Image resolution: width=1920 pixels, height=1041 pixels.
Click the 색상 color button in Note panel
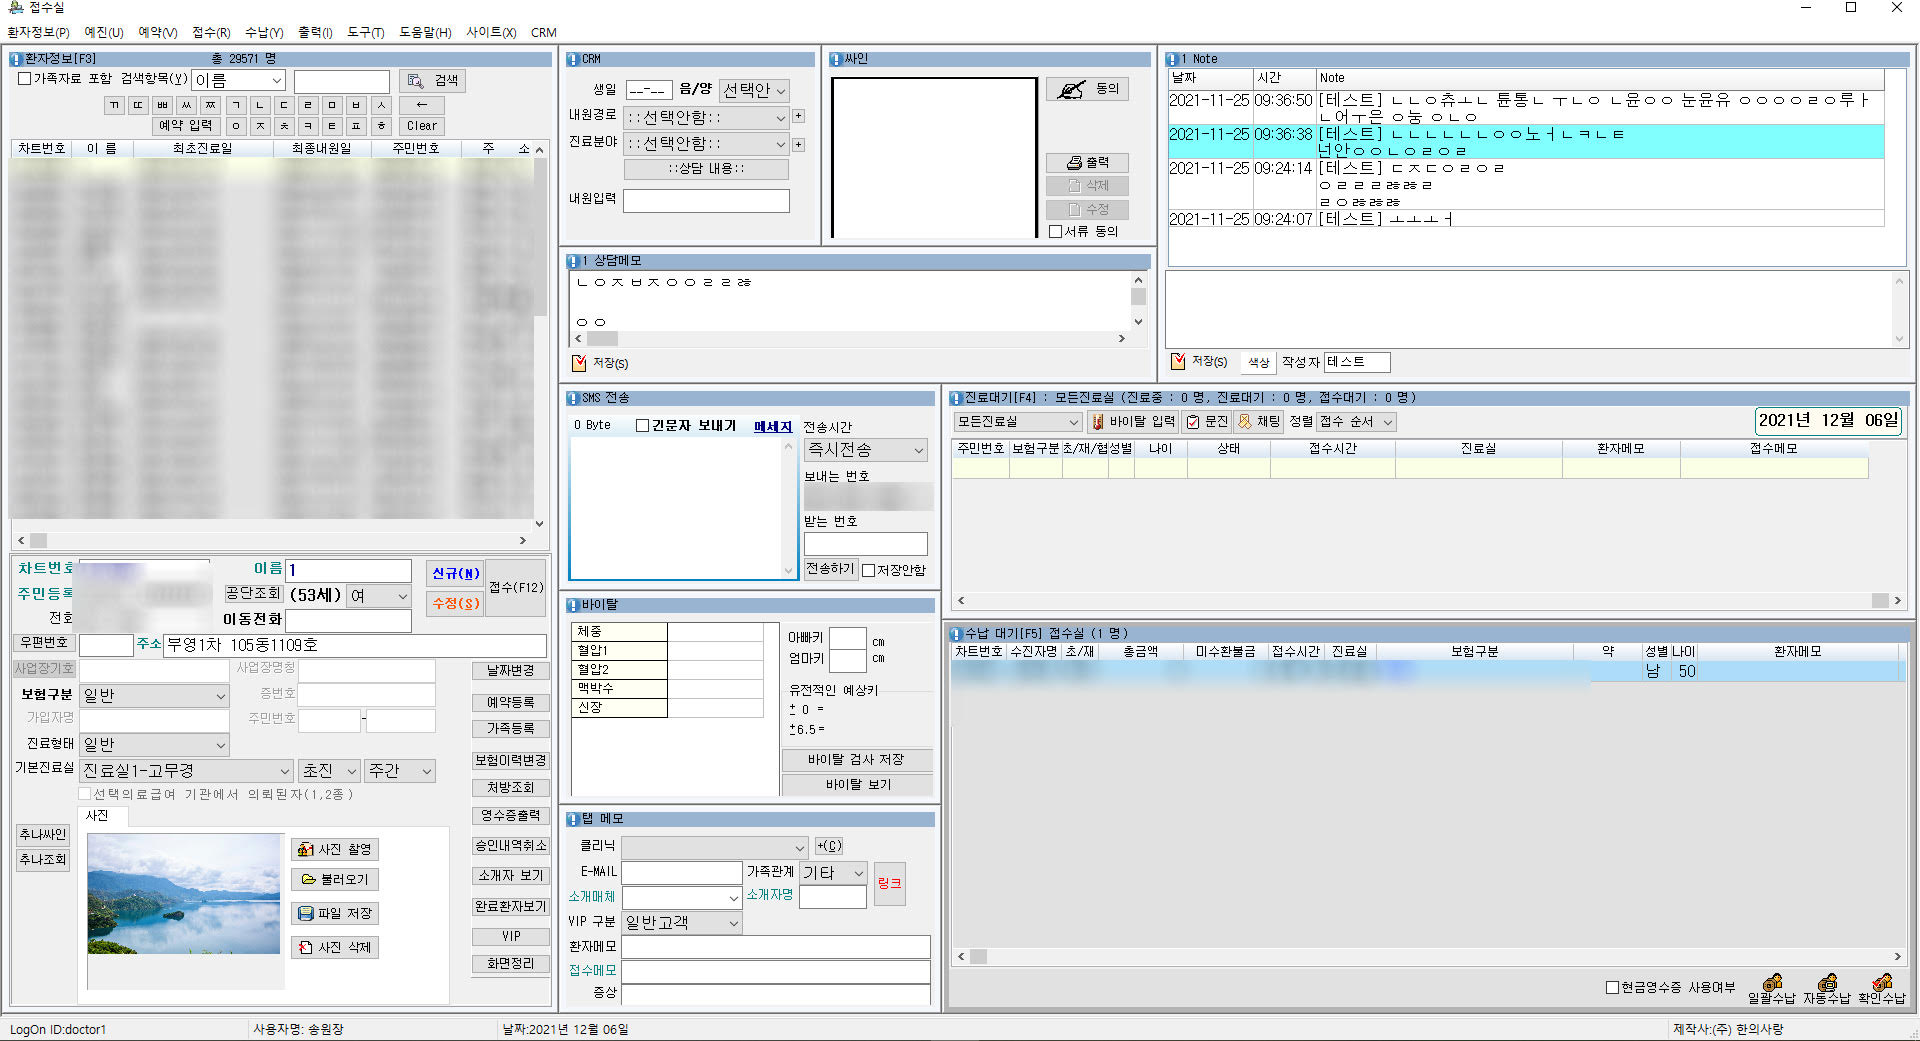pos(1257,362)
